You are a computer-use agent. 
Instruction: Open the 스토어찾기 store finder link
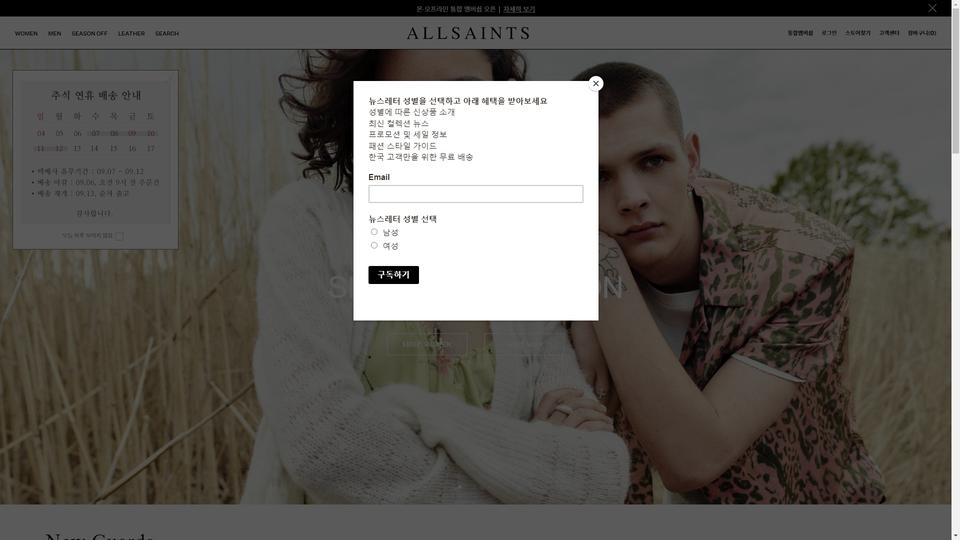[x=858, y=33]
